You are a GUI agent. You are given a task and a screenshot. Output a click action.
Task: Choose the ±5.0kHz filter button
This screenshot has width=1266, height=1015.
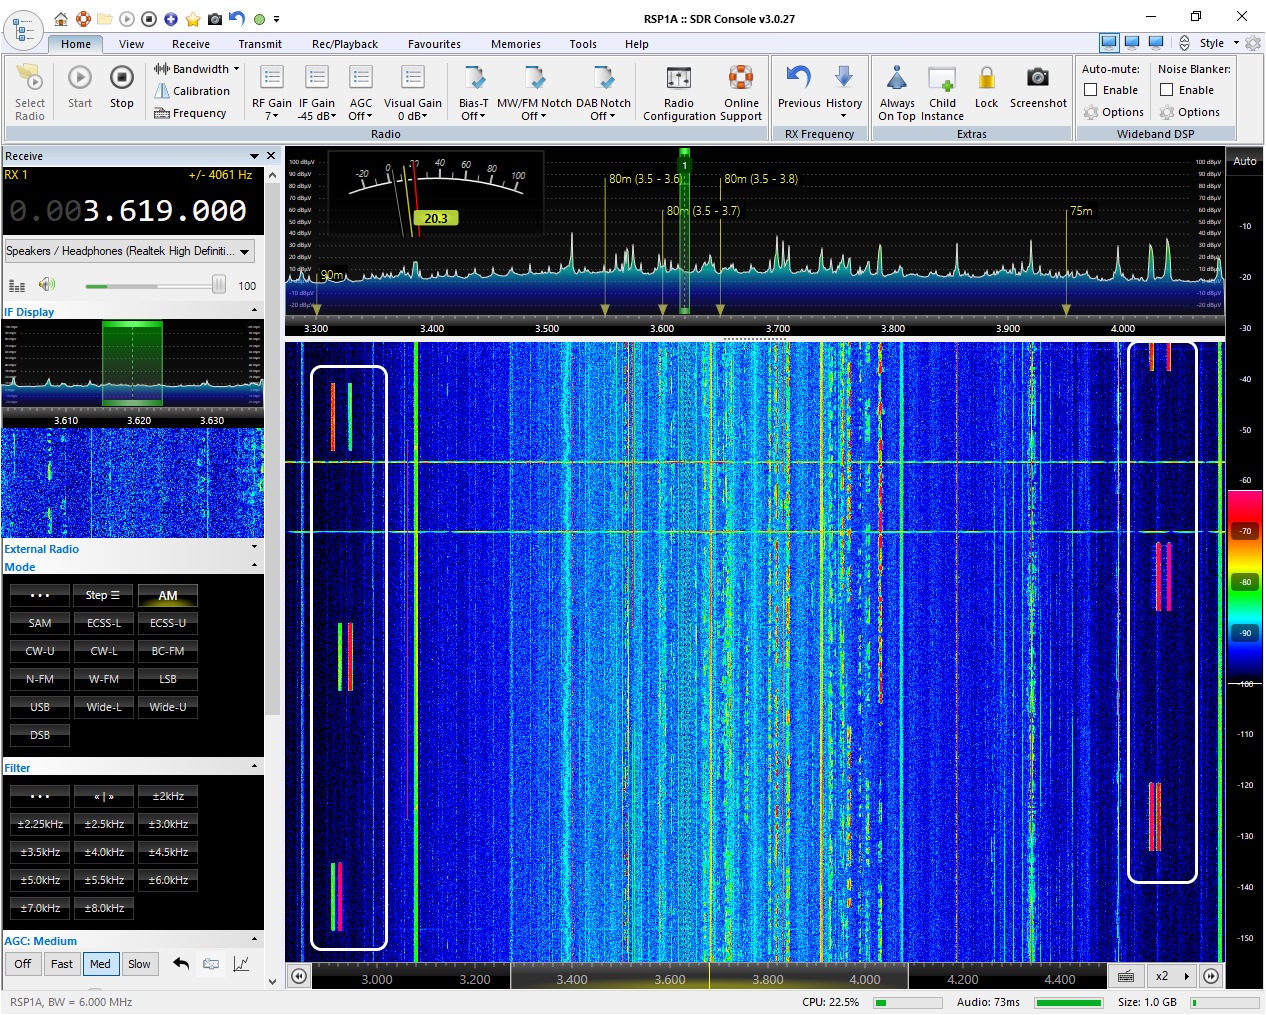[40, 880]
